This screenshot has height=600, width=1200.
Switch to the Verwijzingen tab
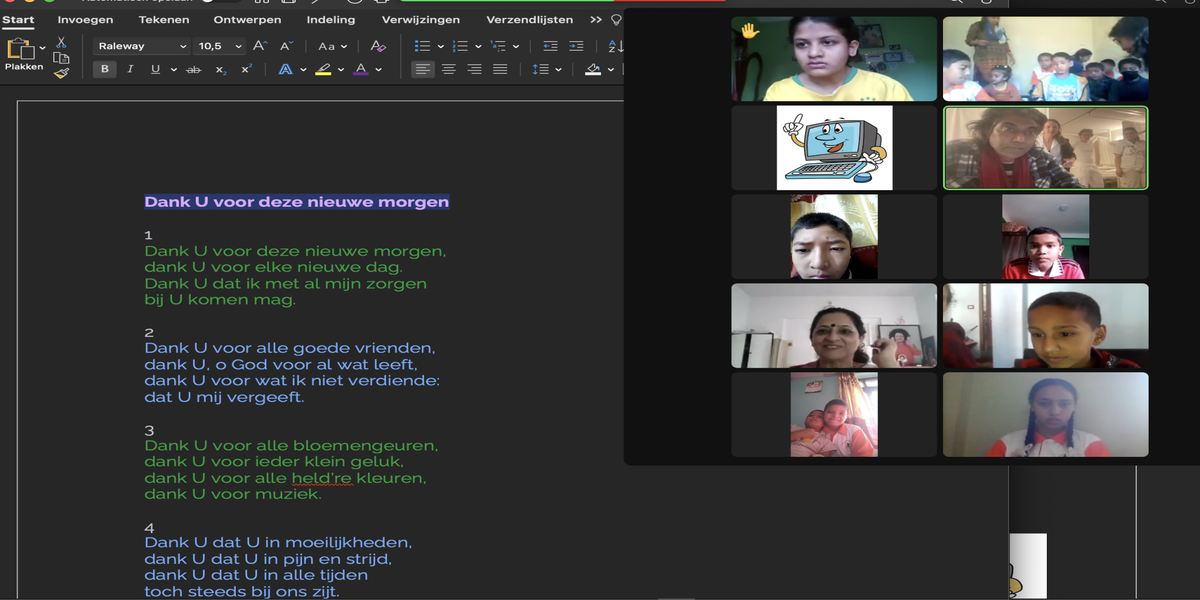point(421,19)
